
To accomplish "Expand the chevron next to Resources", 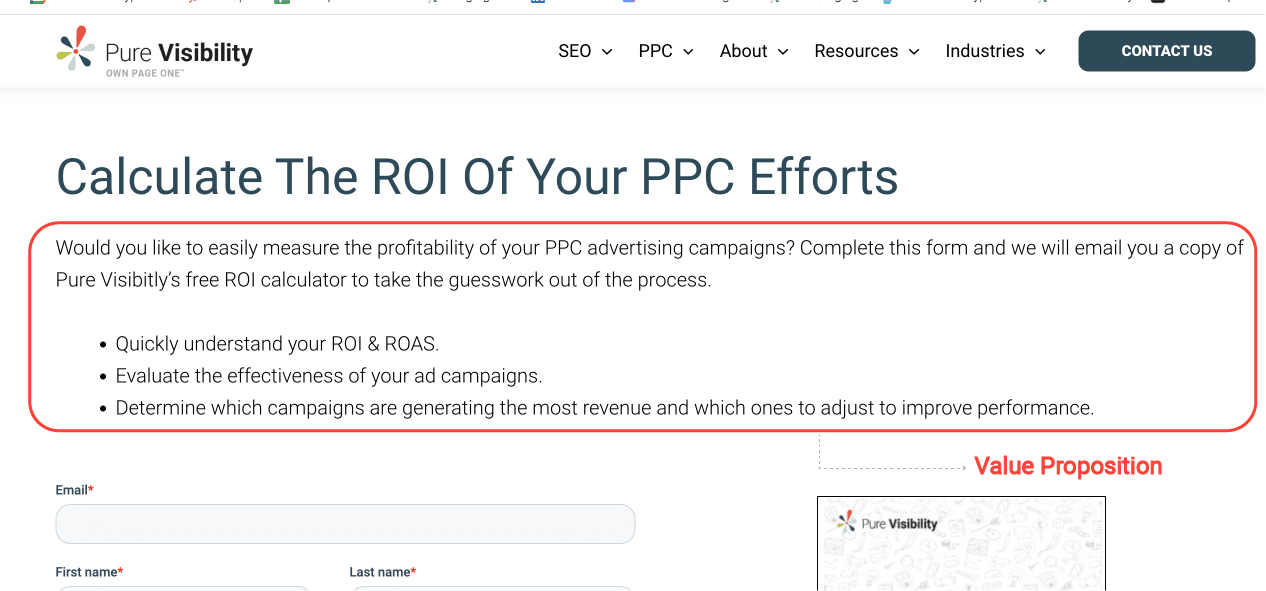I will (x=913, y=52).
